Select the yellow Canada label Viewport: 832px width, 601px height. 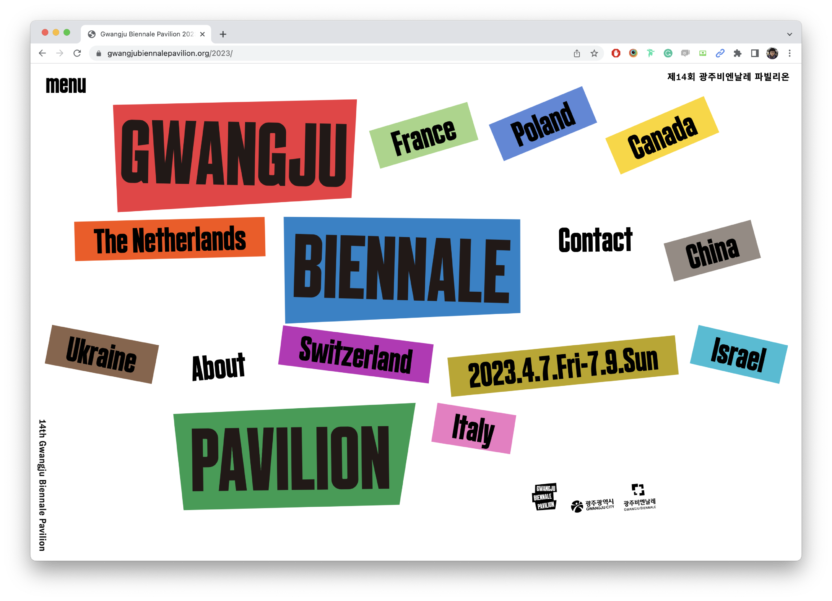coord(662,136)
